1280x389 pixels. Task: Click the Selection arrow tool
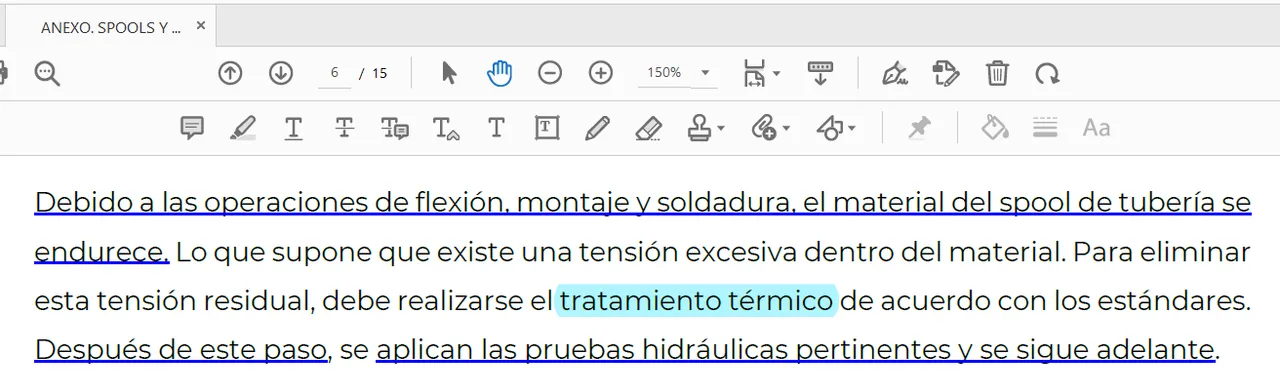(449, 73)
